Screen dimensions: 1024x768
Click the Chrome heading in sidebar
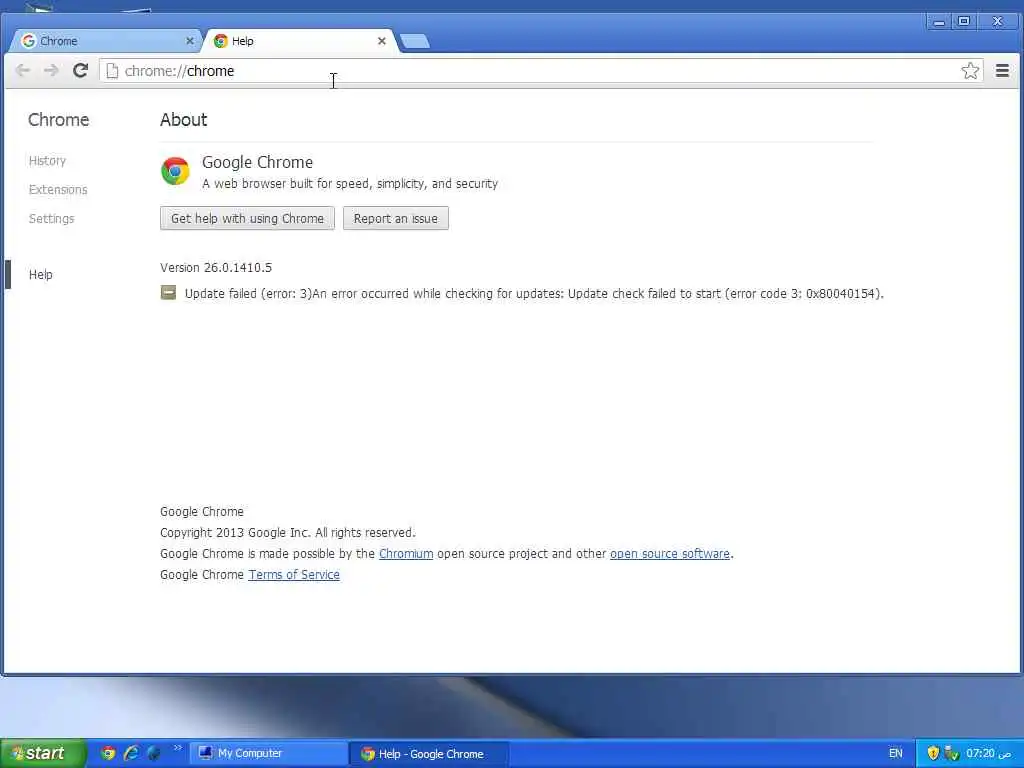point(59,120)
